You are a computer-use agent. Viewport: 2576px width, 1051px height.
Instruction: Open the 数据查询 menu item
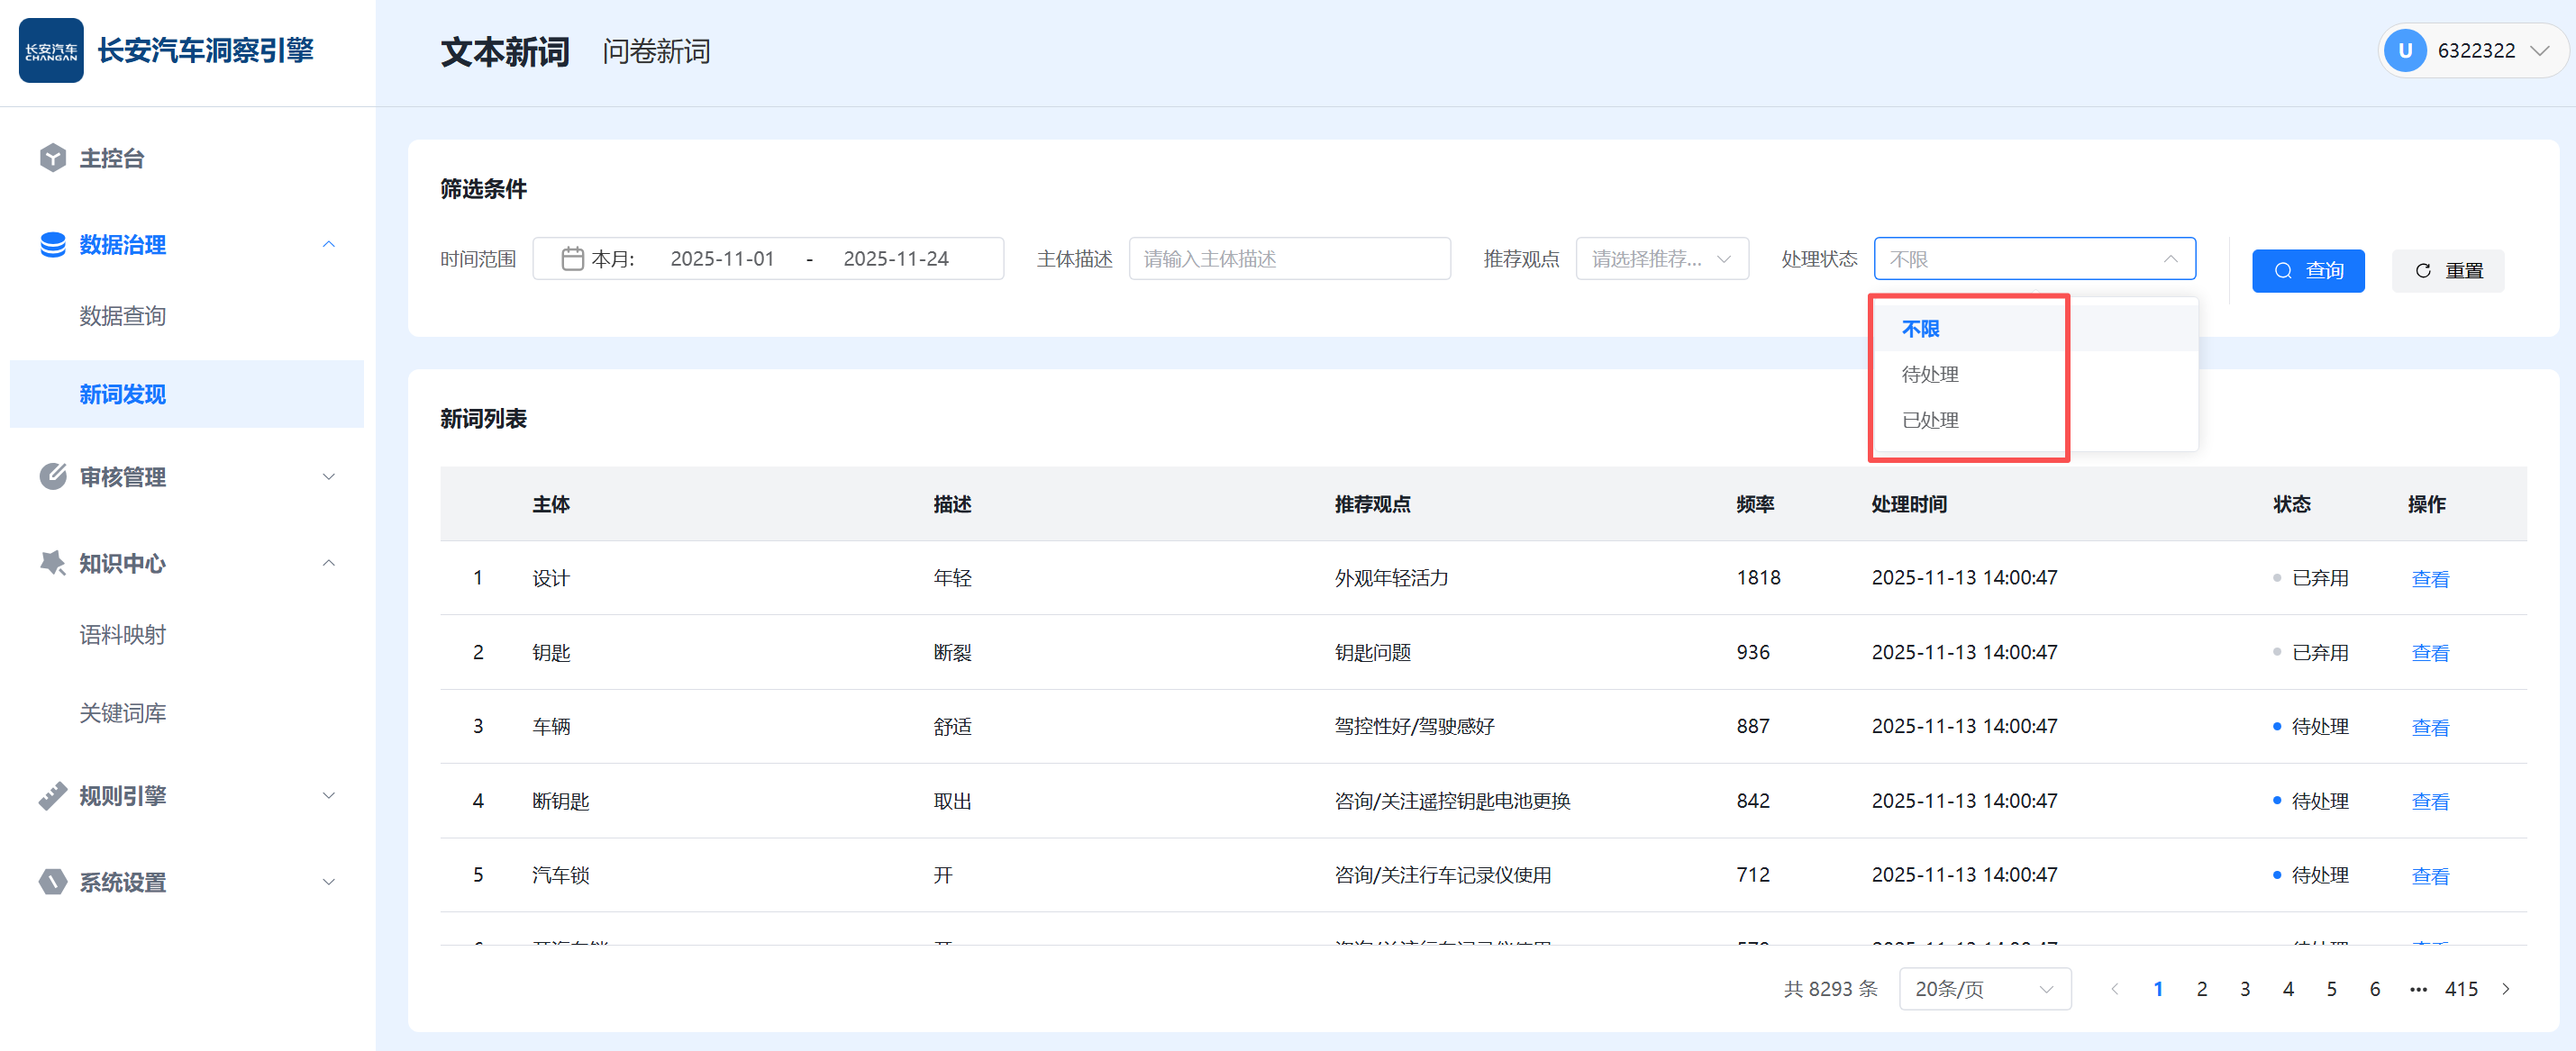[122, 316]
